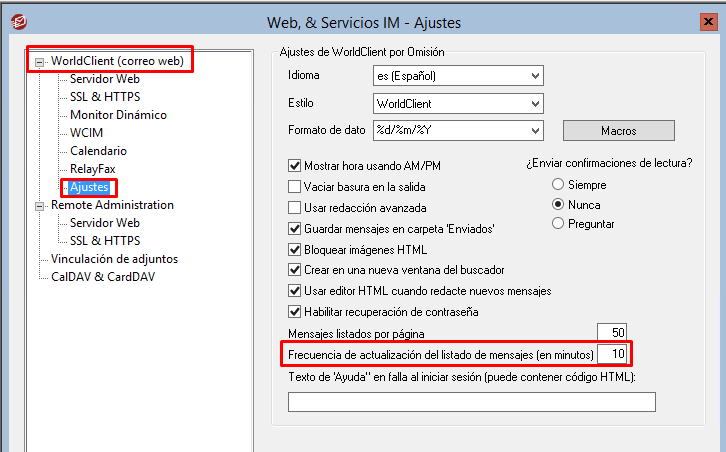Click the 'Mensajes listados por página' field

(x=611, y=332)
